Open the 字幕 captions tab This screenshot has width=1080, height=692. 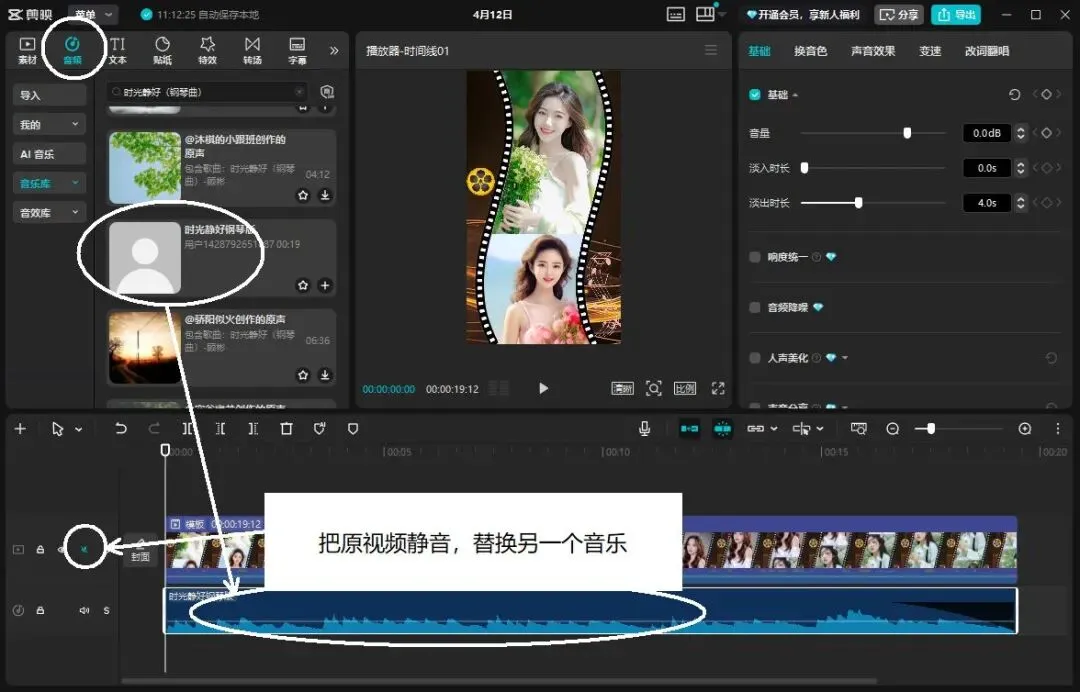point(297,51)
